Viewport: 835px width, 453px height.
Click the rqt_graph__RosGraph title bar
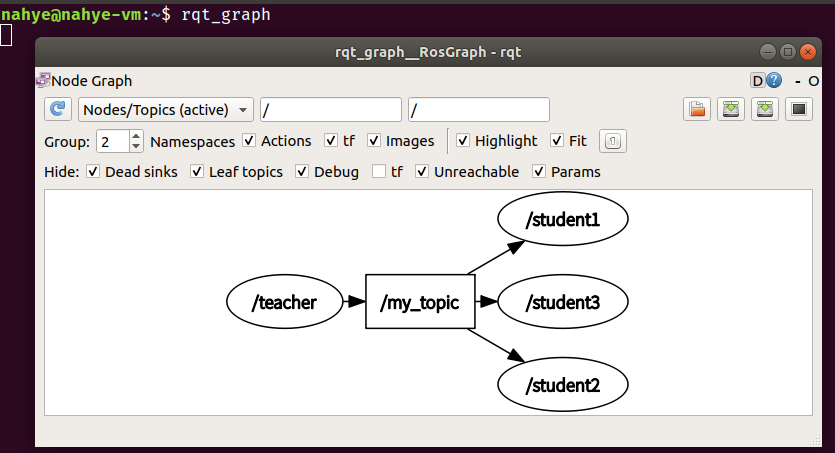coord(428,52)
